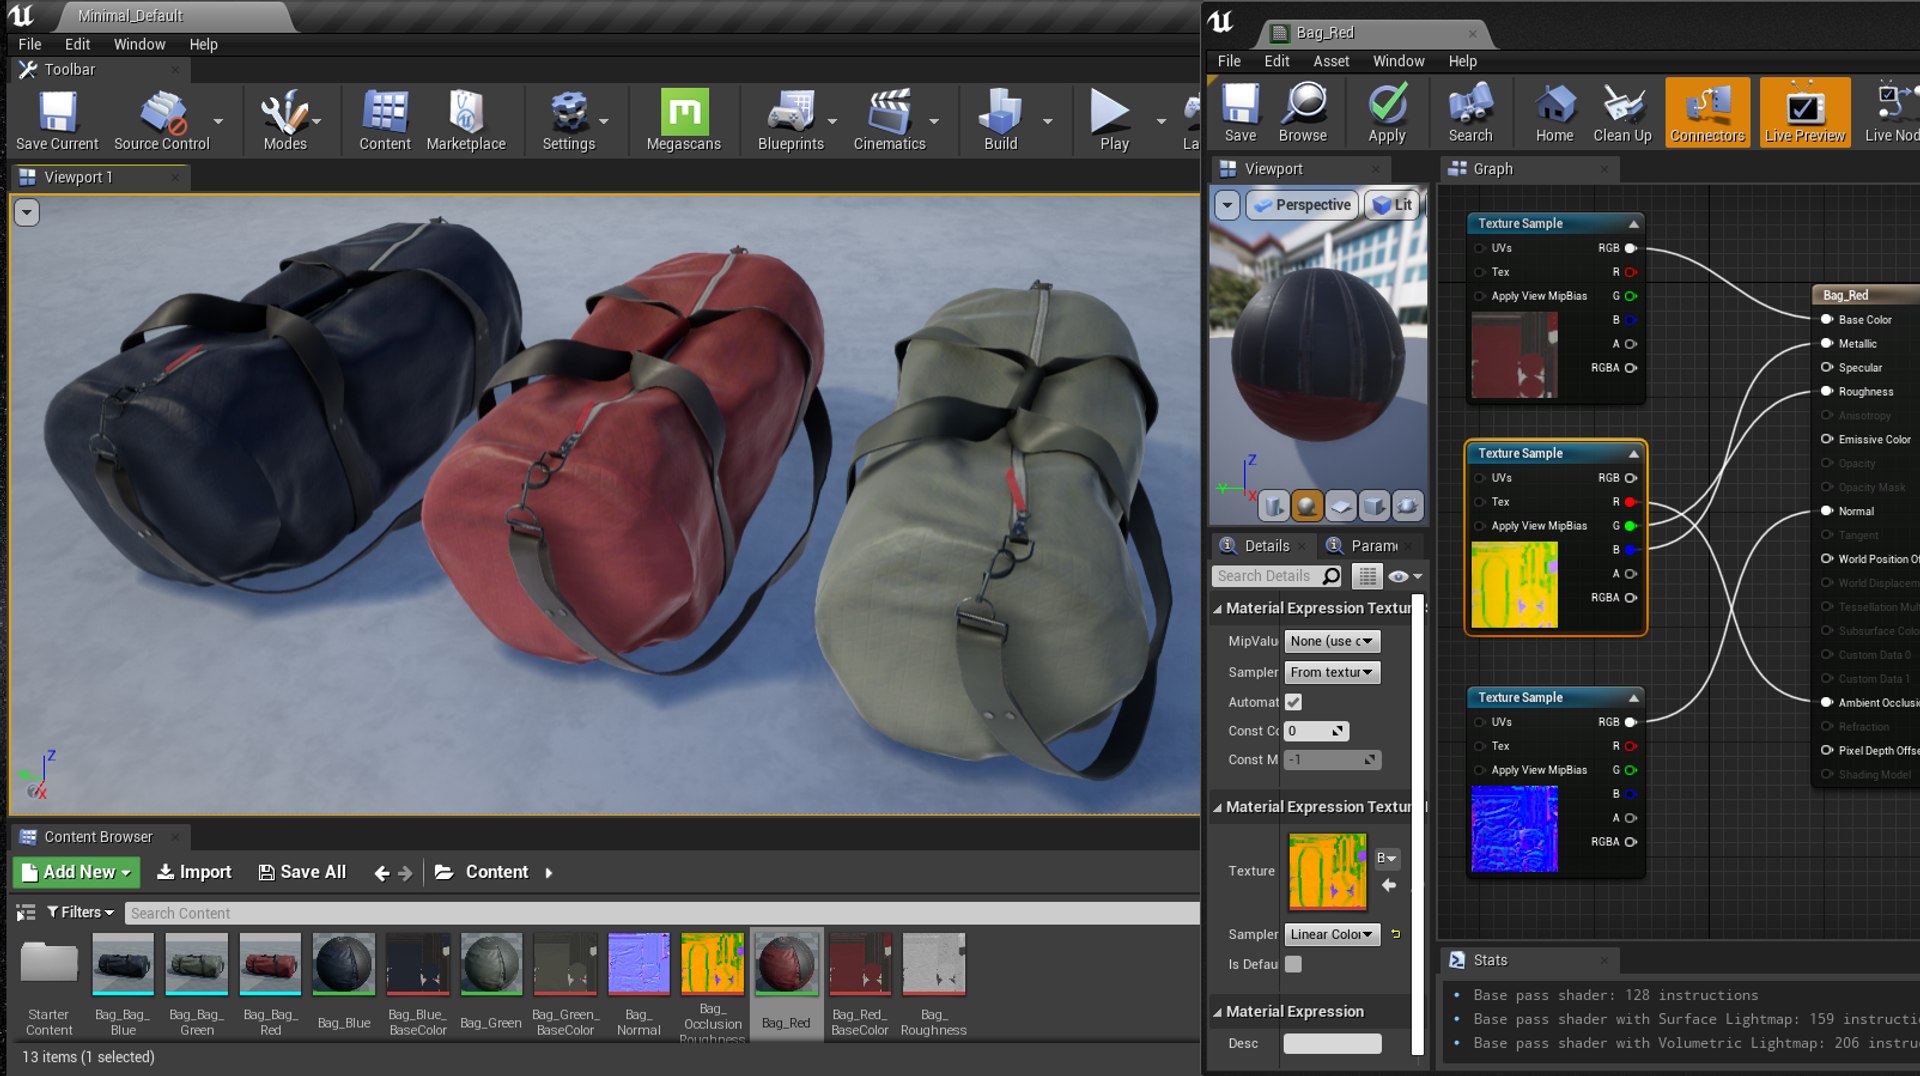This screenshot has width=1920, height=1076.
Task: Toggle Automatic View Mip Bias checkbox
Action: [1293, 702]
